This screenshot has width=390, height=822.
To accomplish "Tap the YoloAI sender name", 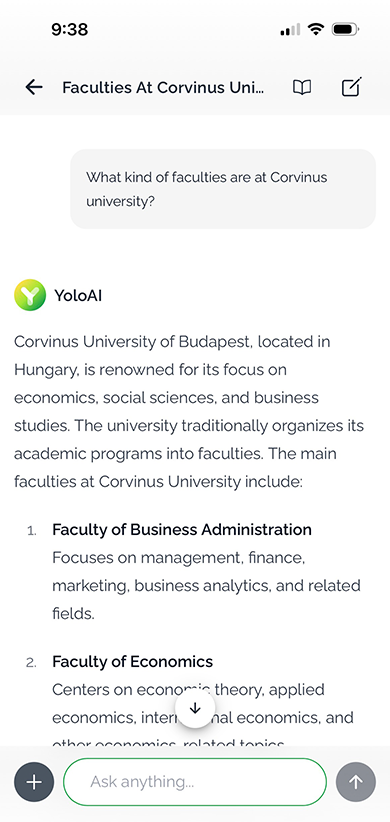I will [78, 296].
